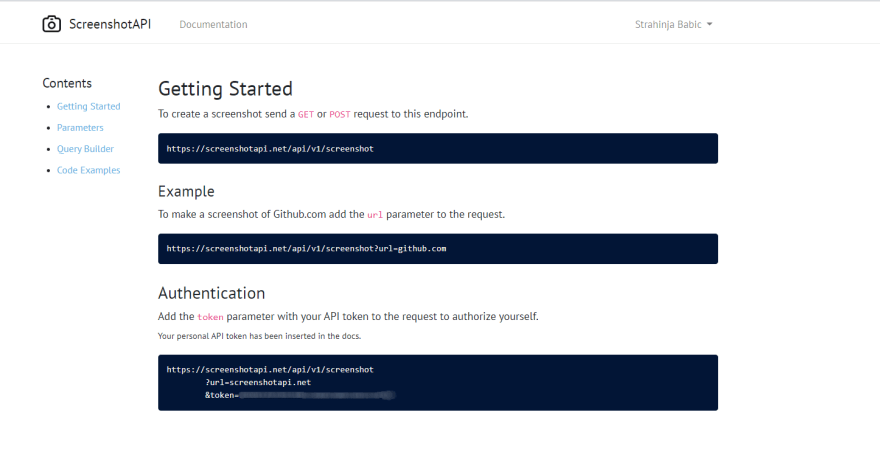Image resolution: width=880 pixels, height=449 pixels.
Task: Click the ?url=screenshotapi.net code line
Action: click(258, 382)
